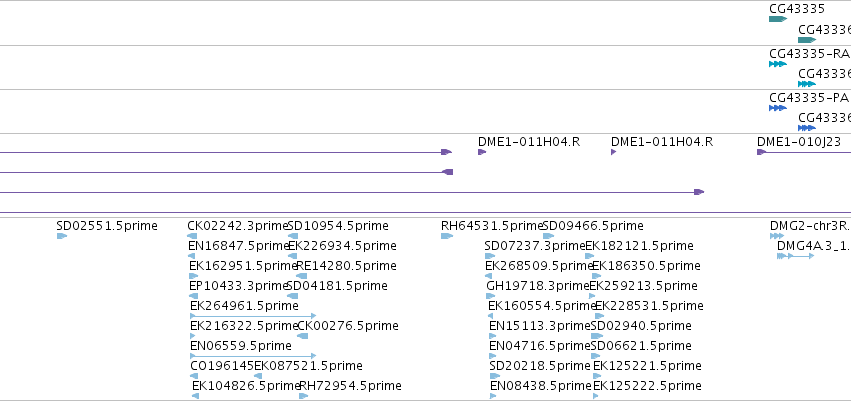Viewport: 851px width, 401px height.
Task: Click the CK00276.5prime EST glyph
Action: (303, 336)
